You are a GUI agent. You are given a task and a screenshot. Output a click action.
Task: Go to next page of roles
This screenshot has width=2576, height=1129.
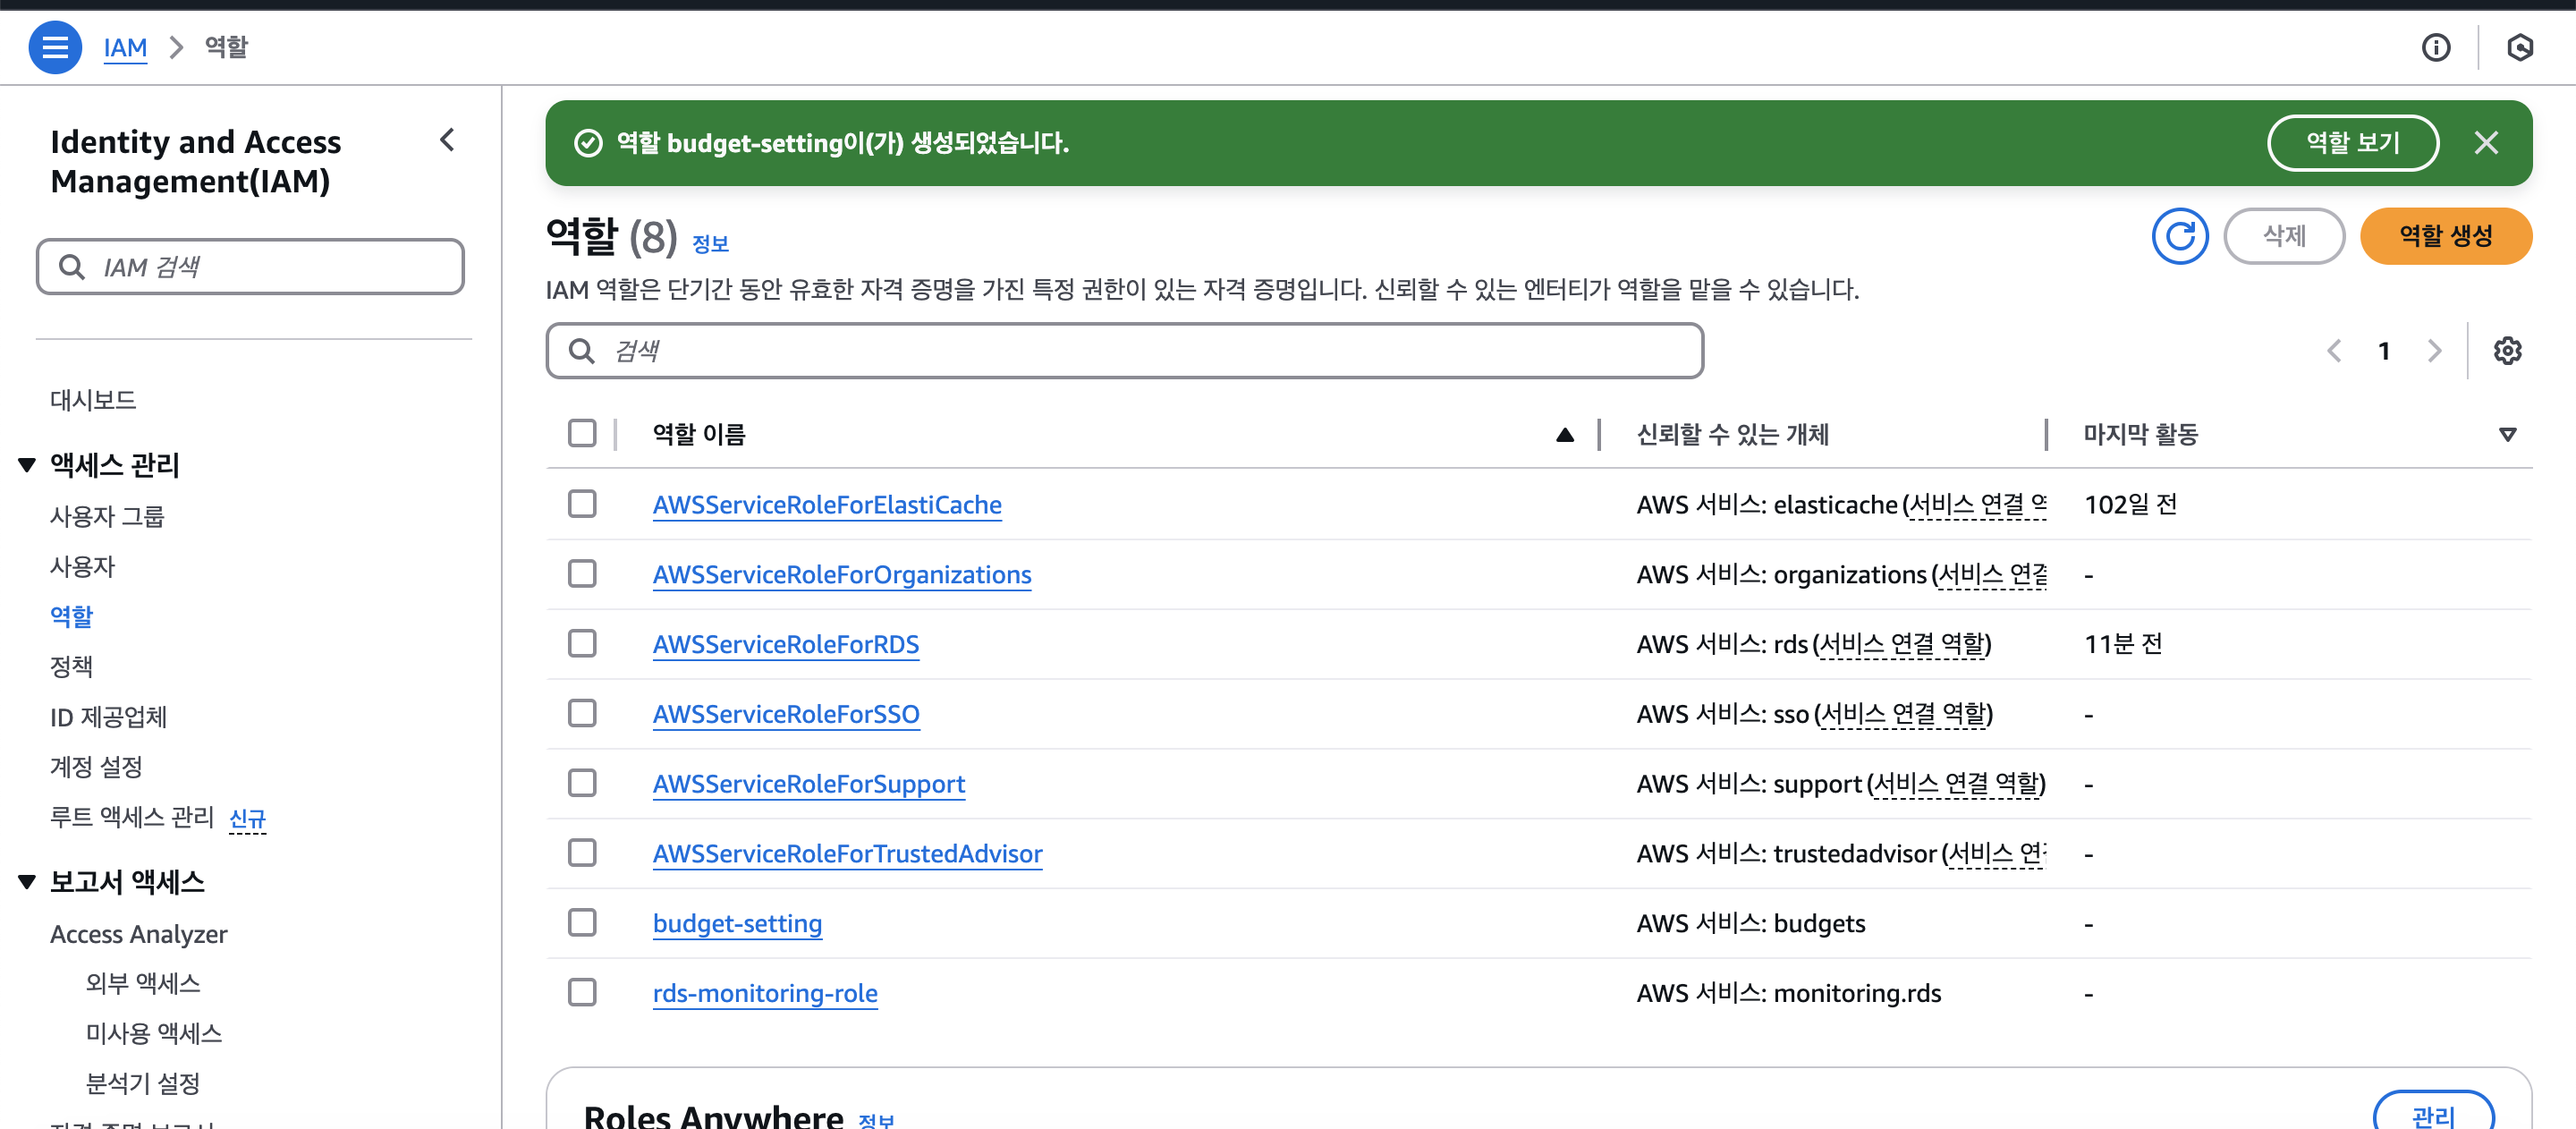(2434, 351)
